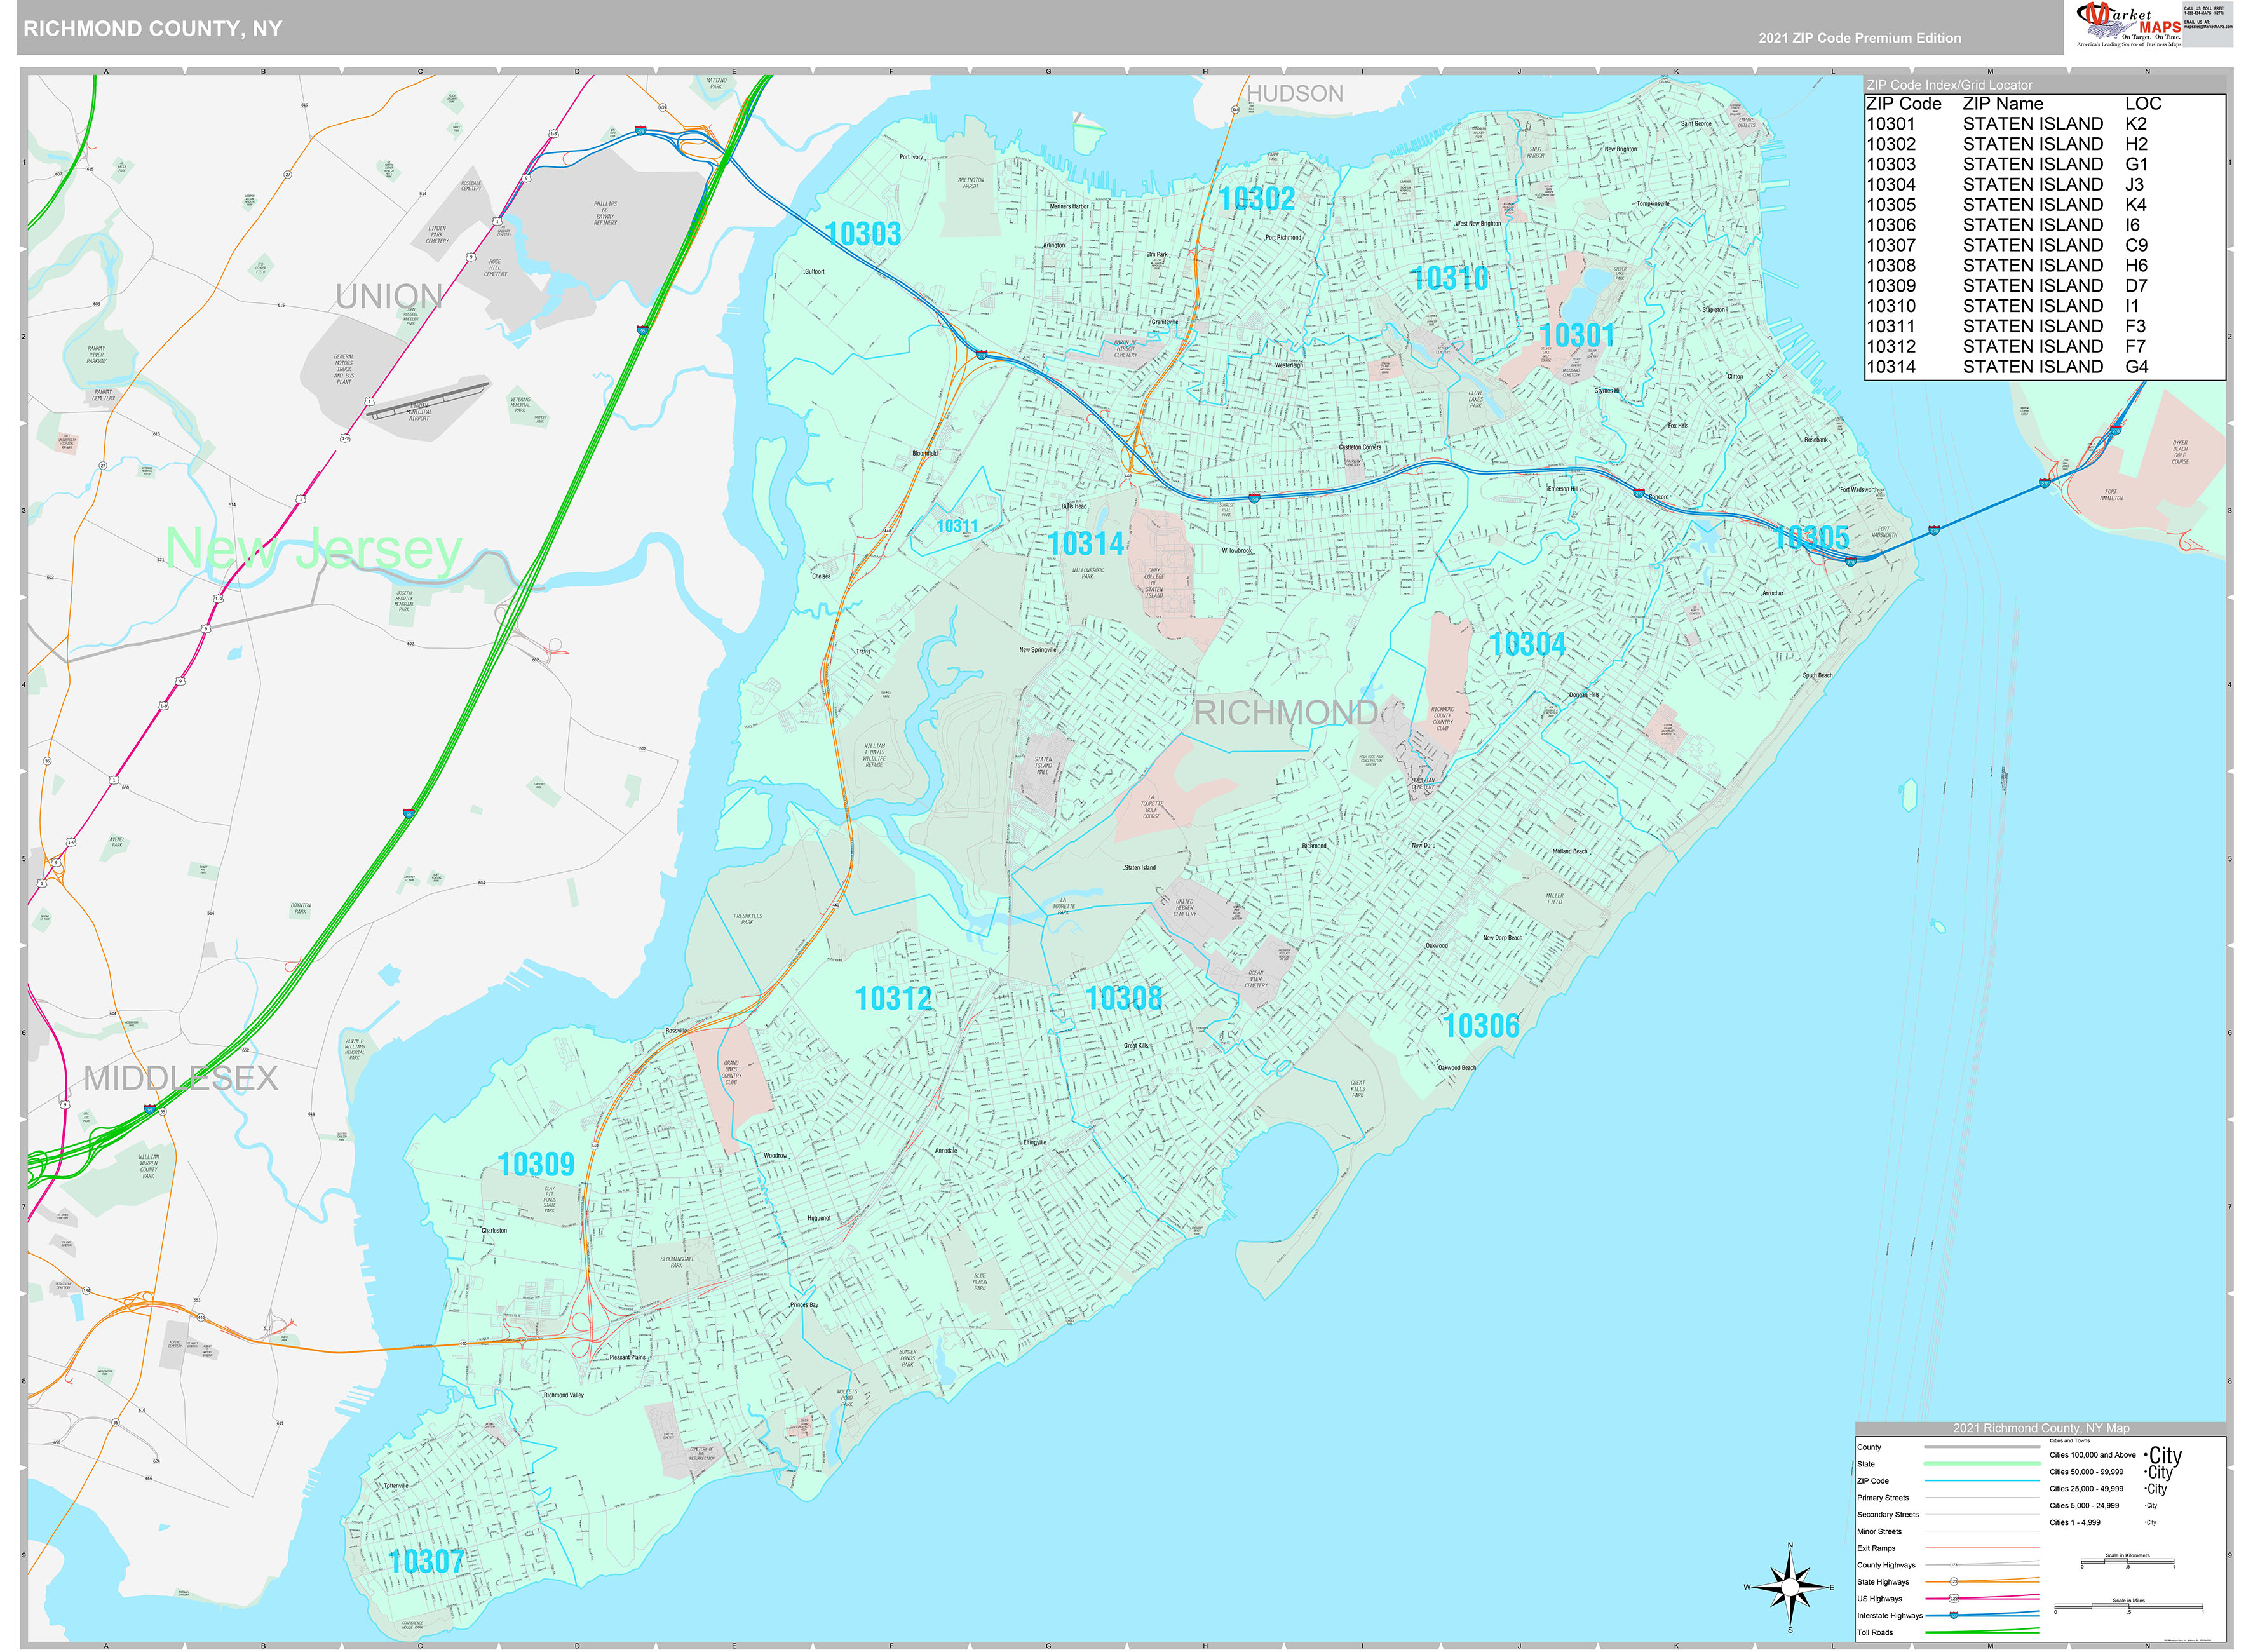Click the small green dot for Cities 1 - 4,999
Viewport: 2246px width, 1652px height.
[x=2146, y=1522]
